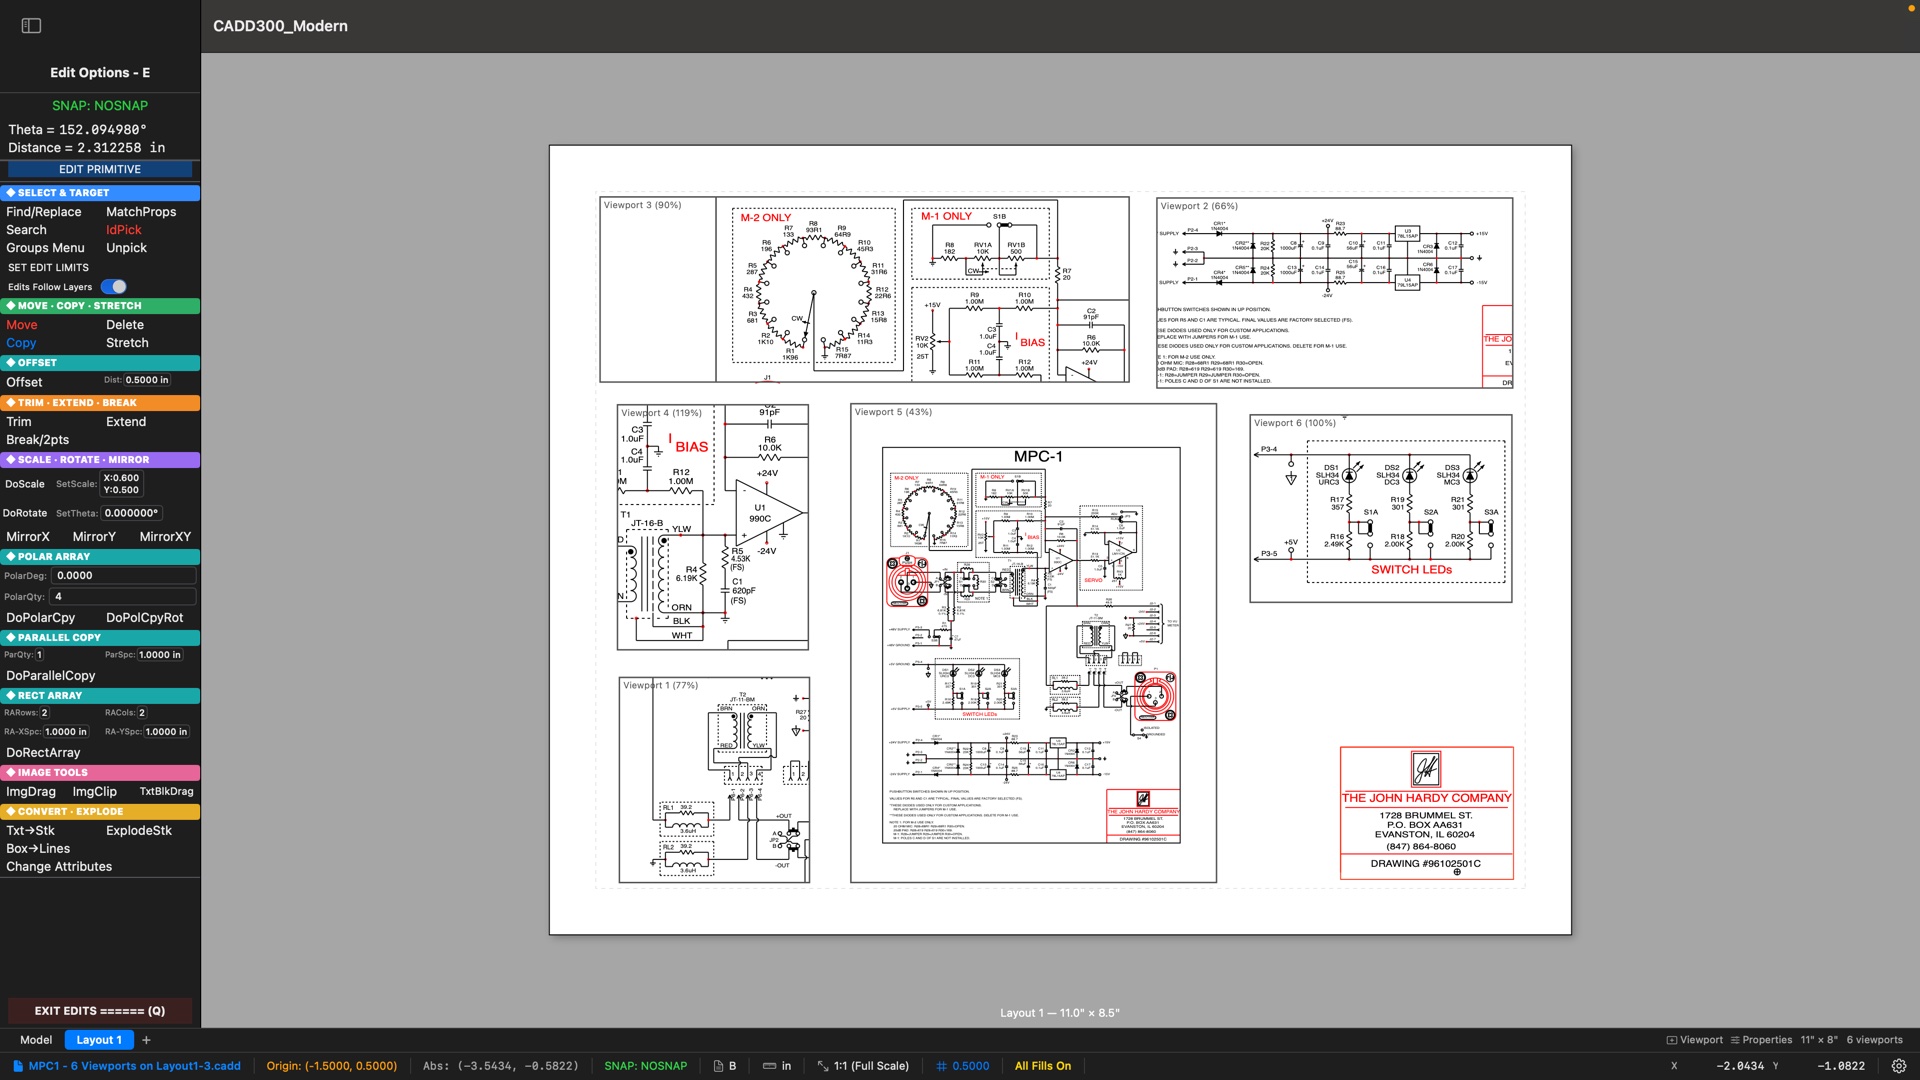1920x1080 pixels.
Task: Collapse the SELECT & TARGET section
Action: pos(100,193)
